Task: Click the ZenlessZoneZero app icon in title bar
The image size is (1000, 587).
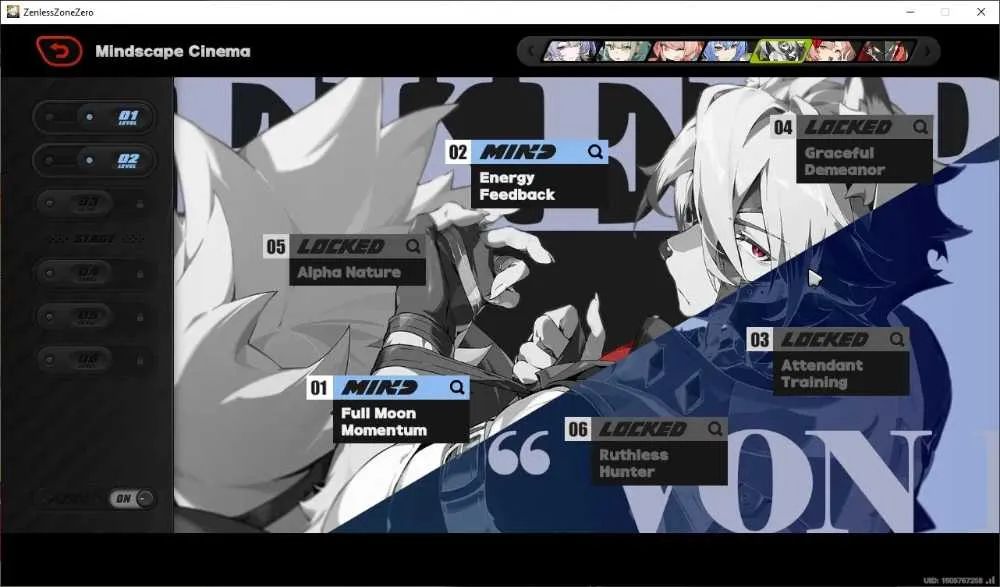Action: tap(13, 11)
